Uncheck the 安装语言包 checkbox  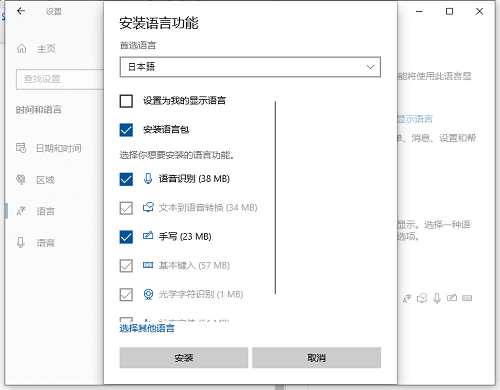pyautogui.click(x=126, y=130)
